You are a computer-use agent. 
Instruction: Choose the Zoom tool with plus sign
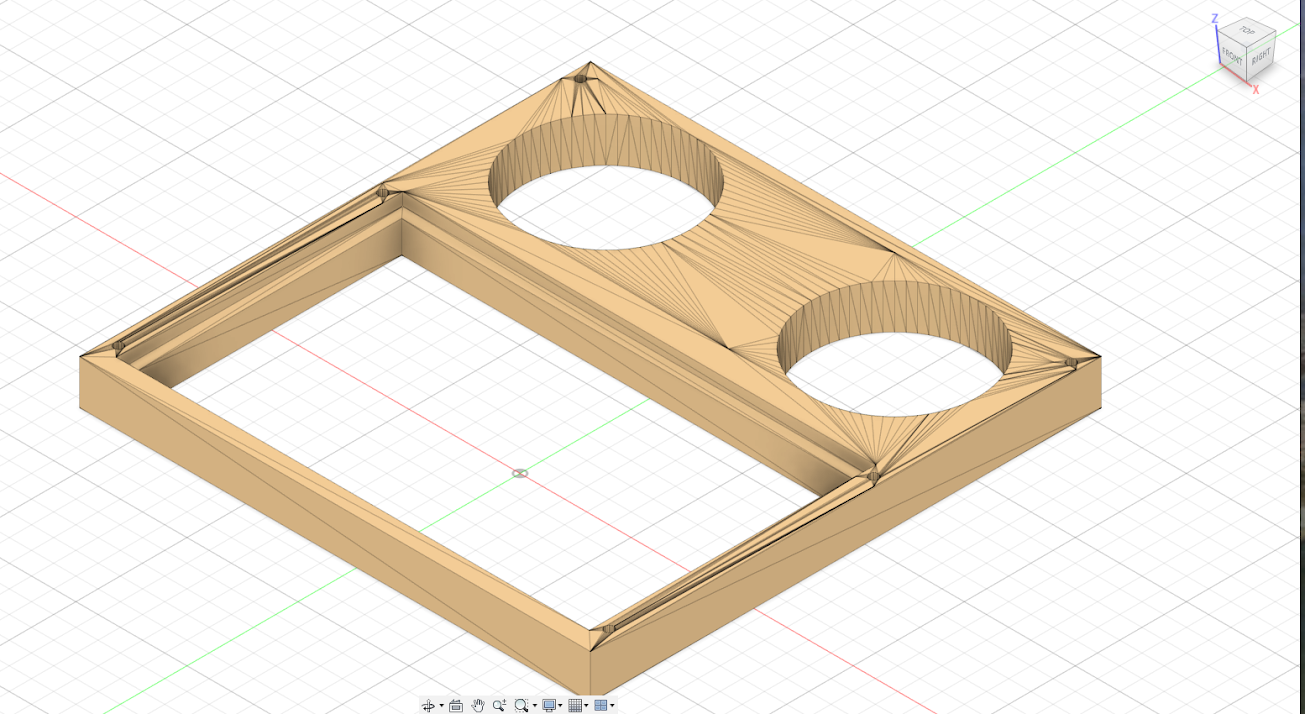click(499, 706)
